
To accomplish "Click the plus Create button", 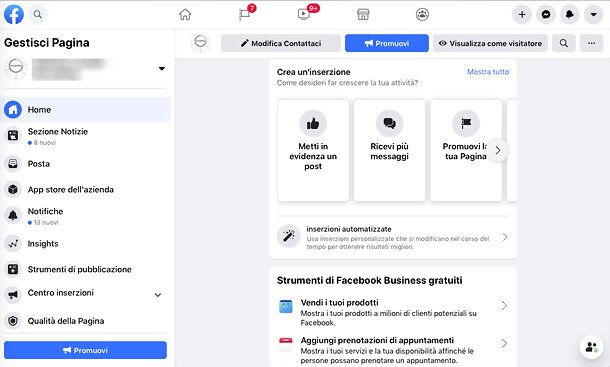I will tap(522, 14).
